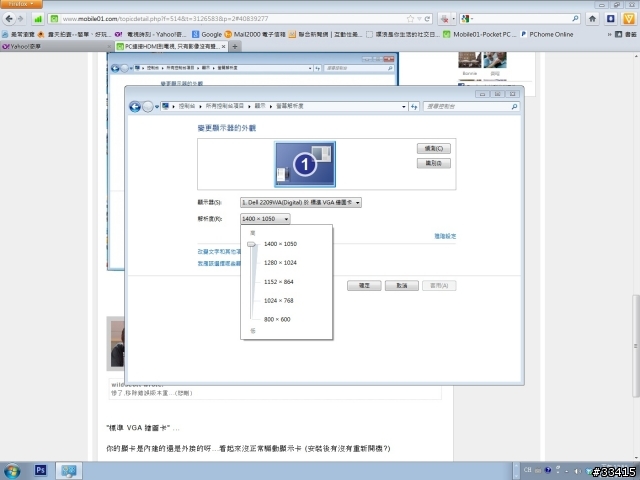The image size is (640, 480).
Task: Choose the 1152 × 864 resolution entry
Action: [278, 282]
